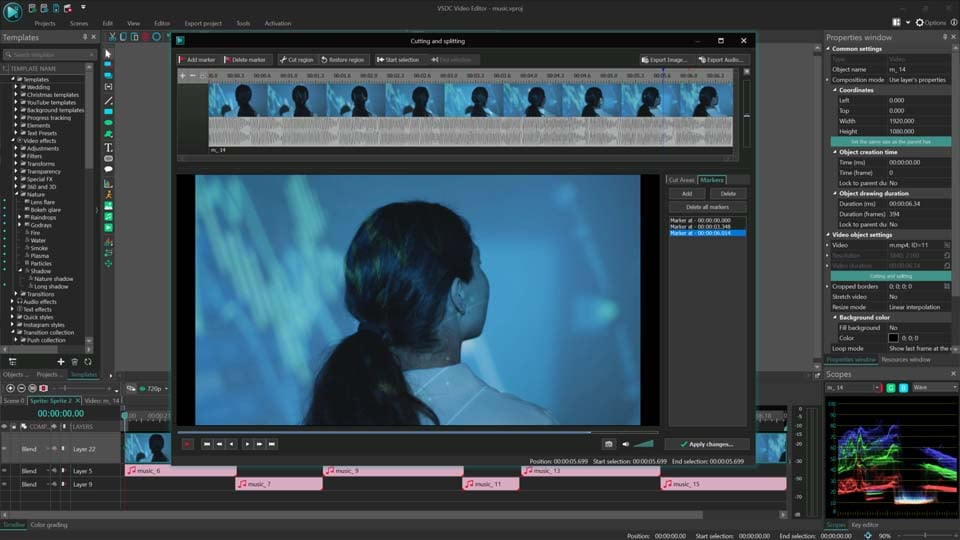Collapse the Video effects tree node
Viewport: 960px width, 540px height.
(13, 140)
